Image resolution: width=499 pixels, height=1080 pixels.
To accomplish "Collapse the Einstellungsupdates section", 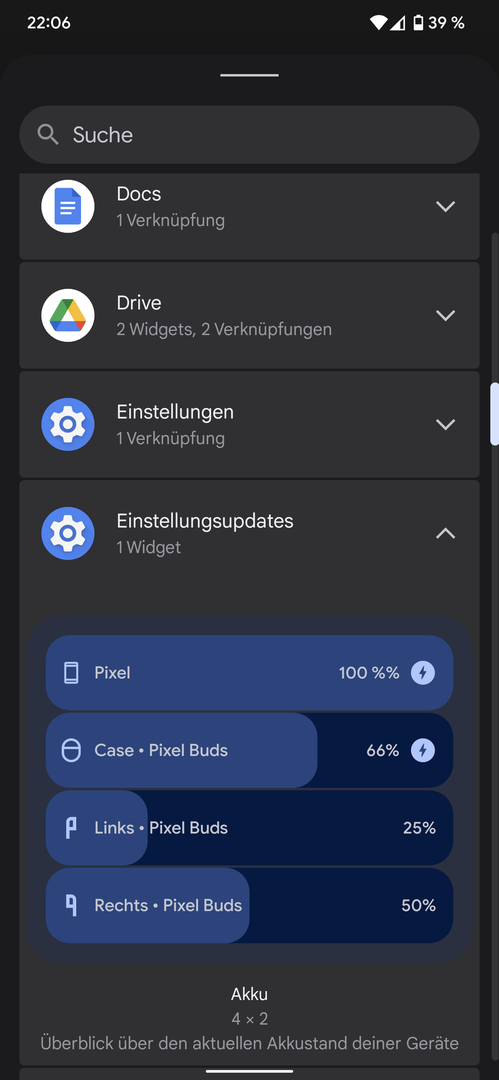I will coord(446,533).
